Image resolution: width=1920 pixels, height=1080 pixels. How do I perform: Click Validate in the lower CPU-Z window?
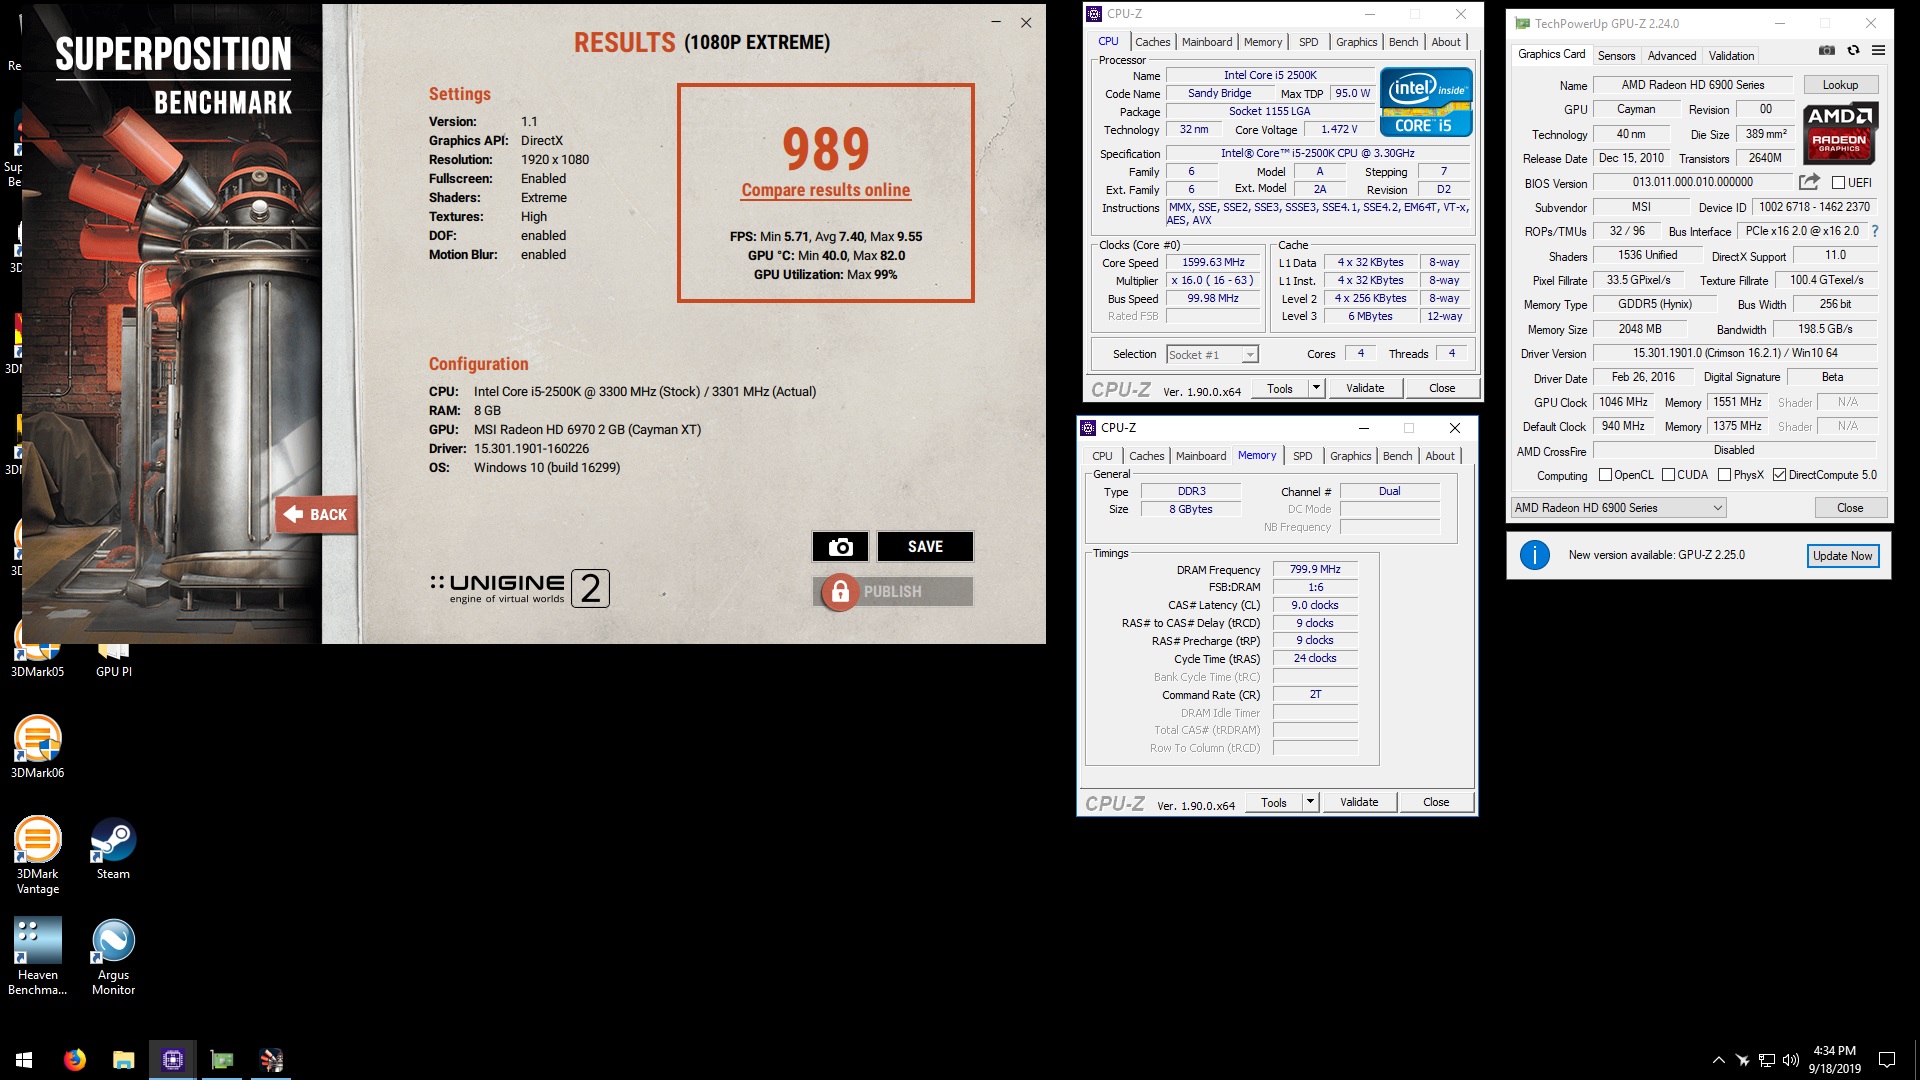1359,802
